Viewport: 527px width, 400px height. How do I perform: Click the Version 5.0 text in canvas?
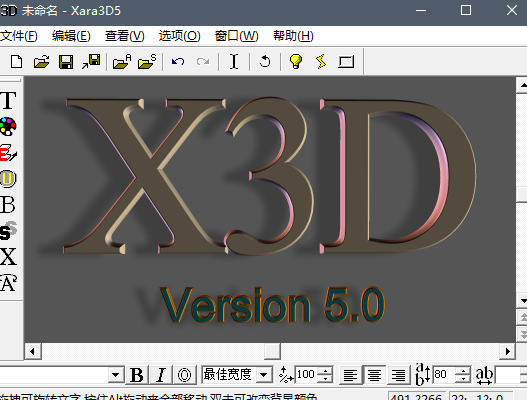(272, 305)
